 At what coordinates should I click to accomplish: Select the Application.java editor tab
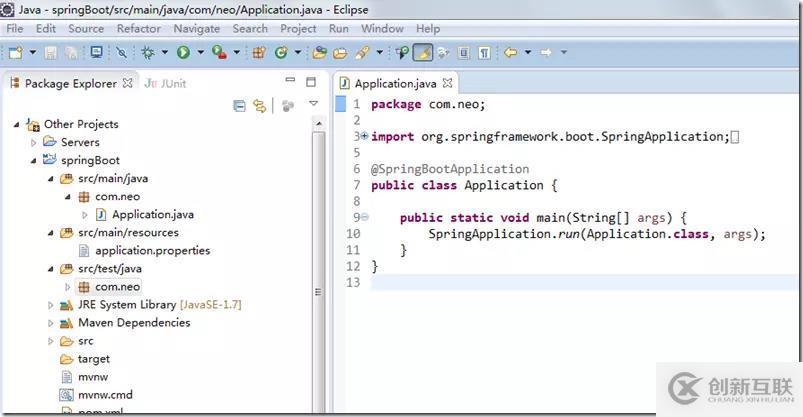click(x=395, y=83)
